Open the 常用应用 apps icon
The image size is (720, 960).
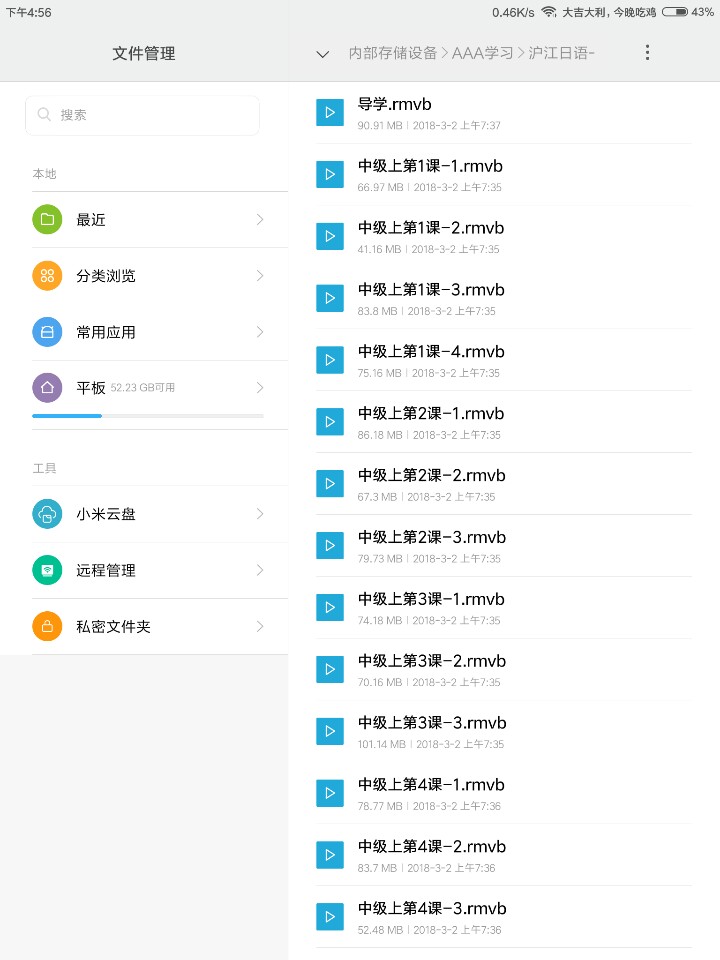[47, 332]
